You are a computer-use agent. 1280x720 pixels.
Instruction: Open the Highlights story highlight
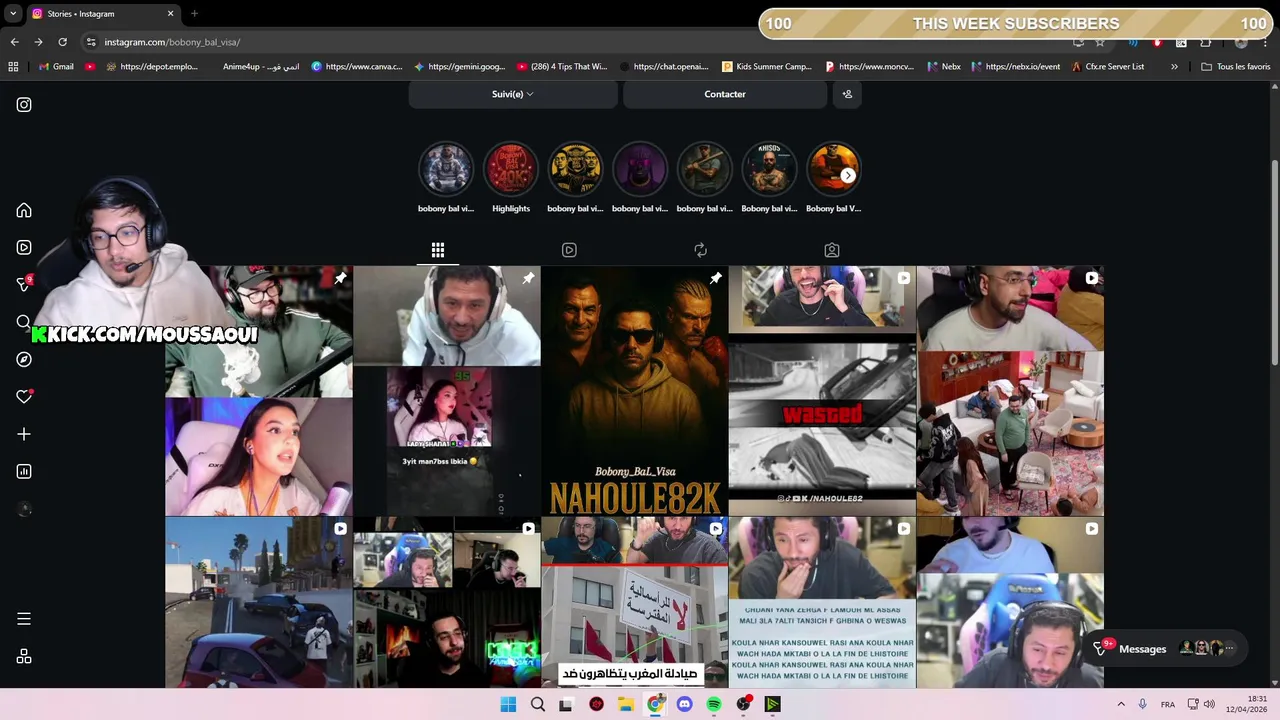point(511,178)
